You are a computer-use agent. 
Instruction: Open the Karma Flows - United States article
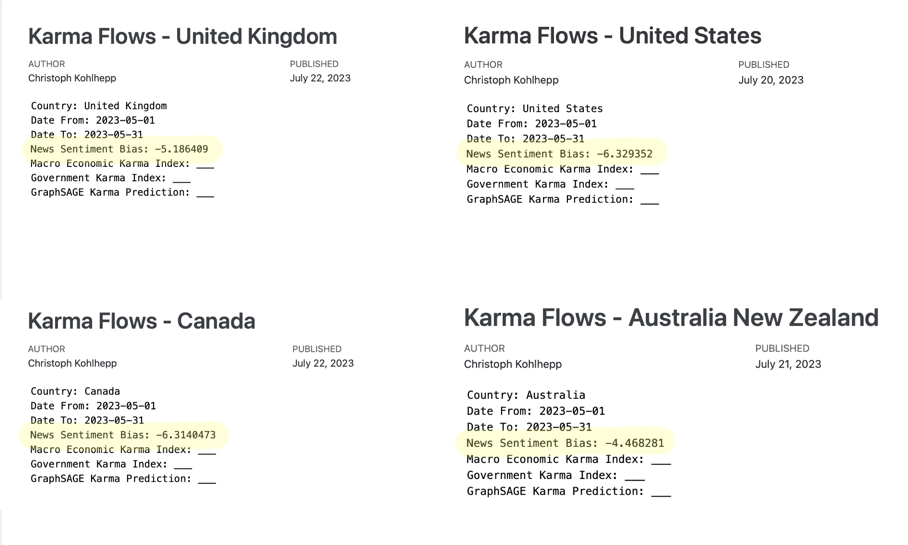pyautogui.click(x=612, y=36)
